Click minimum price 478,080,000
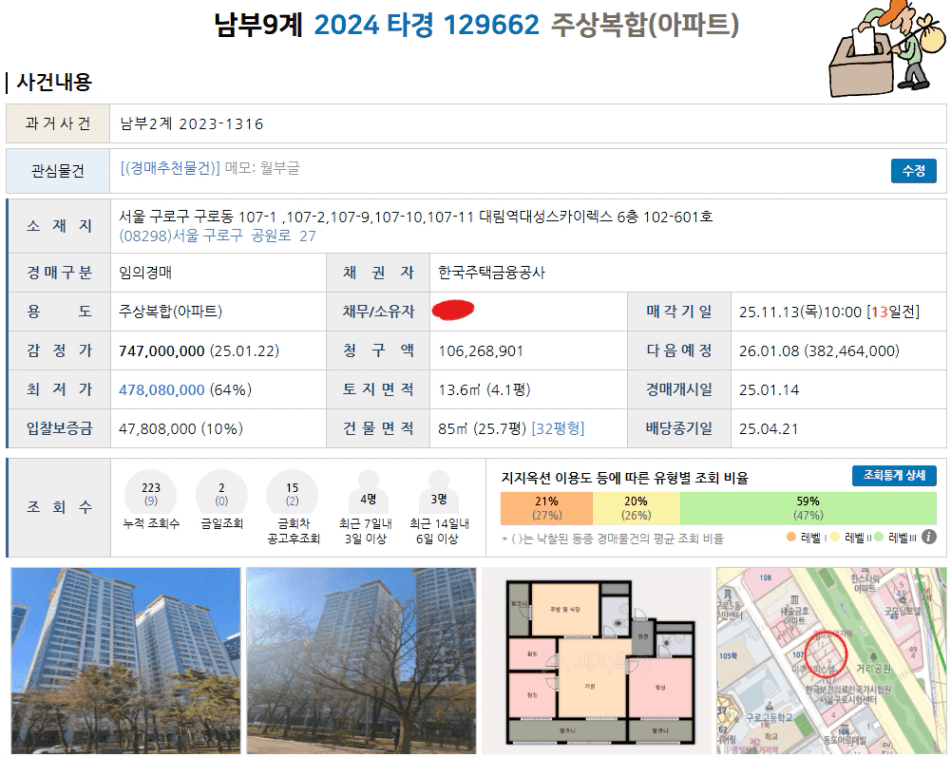This screenshot has height=757, width=951. 161,390
